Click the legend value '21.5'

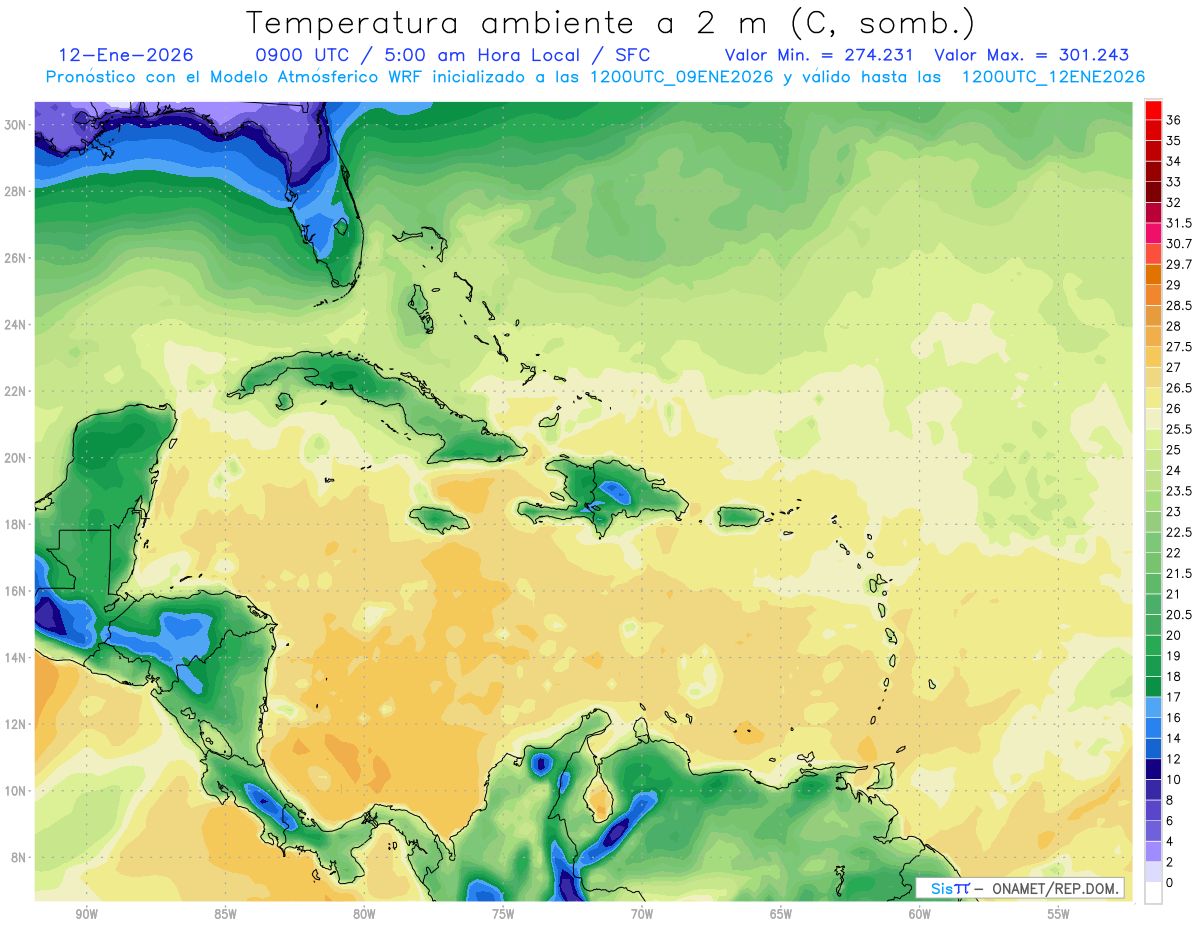[1179, 573]
